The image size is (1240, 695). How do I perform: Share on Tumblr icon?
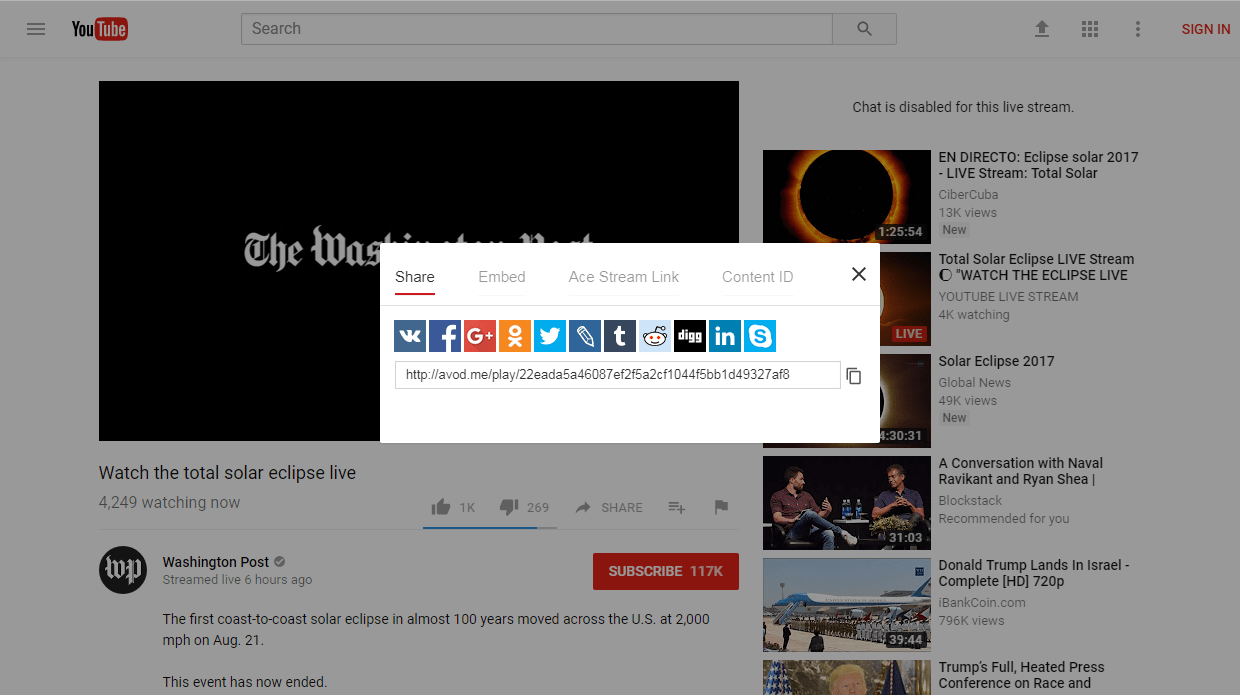click(620, 336)
